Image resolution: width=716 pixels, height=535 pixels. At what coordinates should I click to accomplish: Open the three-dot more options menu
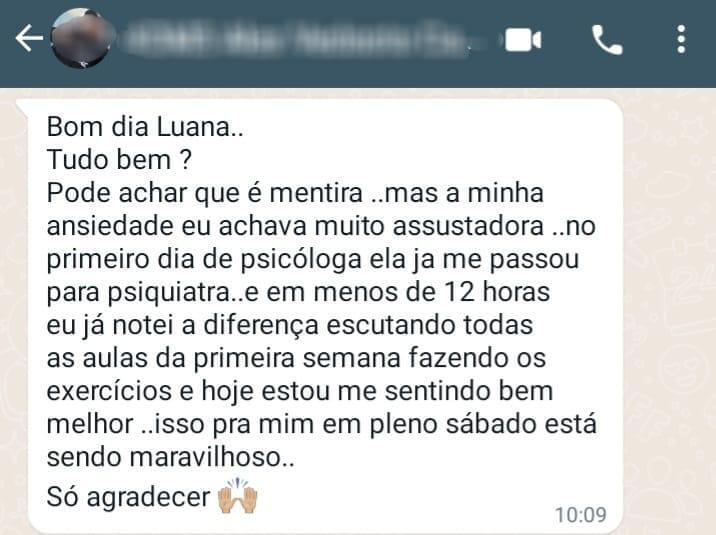point(681,40)
